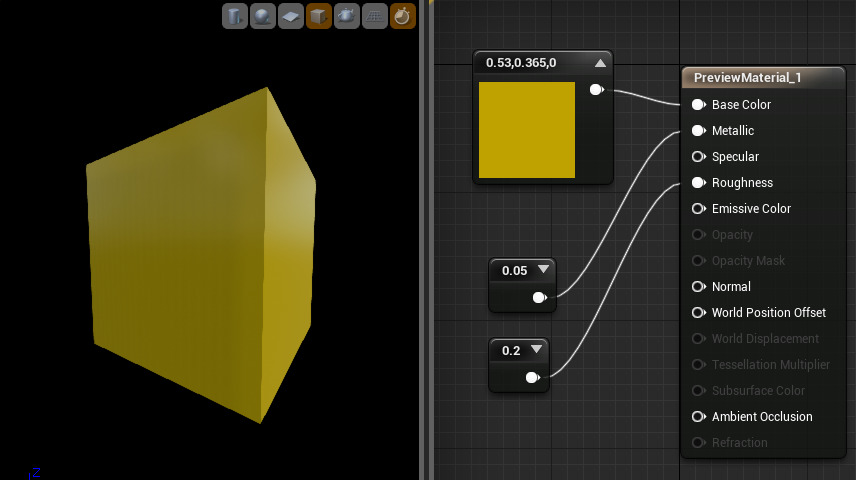Click the Opacity input pin
Screen dimensions: 856x480
point(698,235)
